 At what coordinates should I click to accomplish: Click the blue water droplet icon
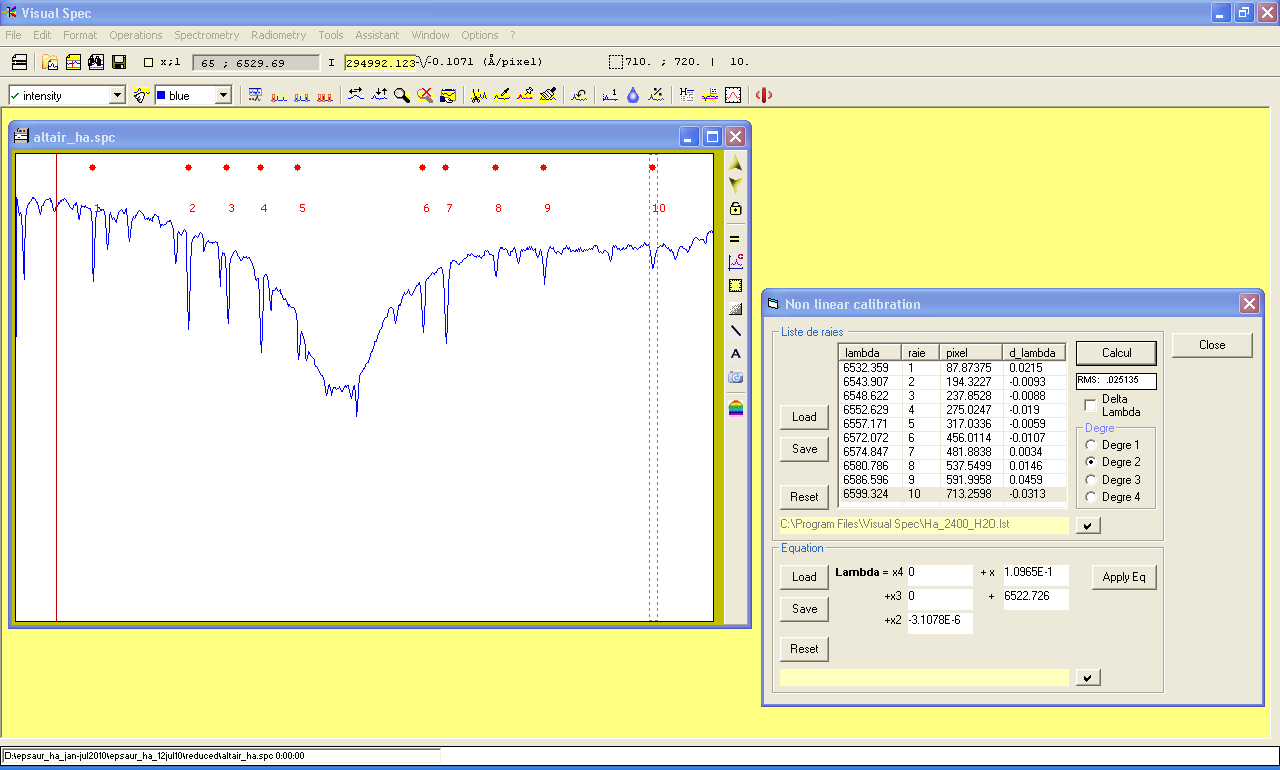click(x=633, y=95)
